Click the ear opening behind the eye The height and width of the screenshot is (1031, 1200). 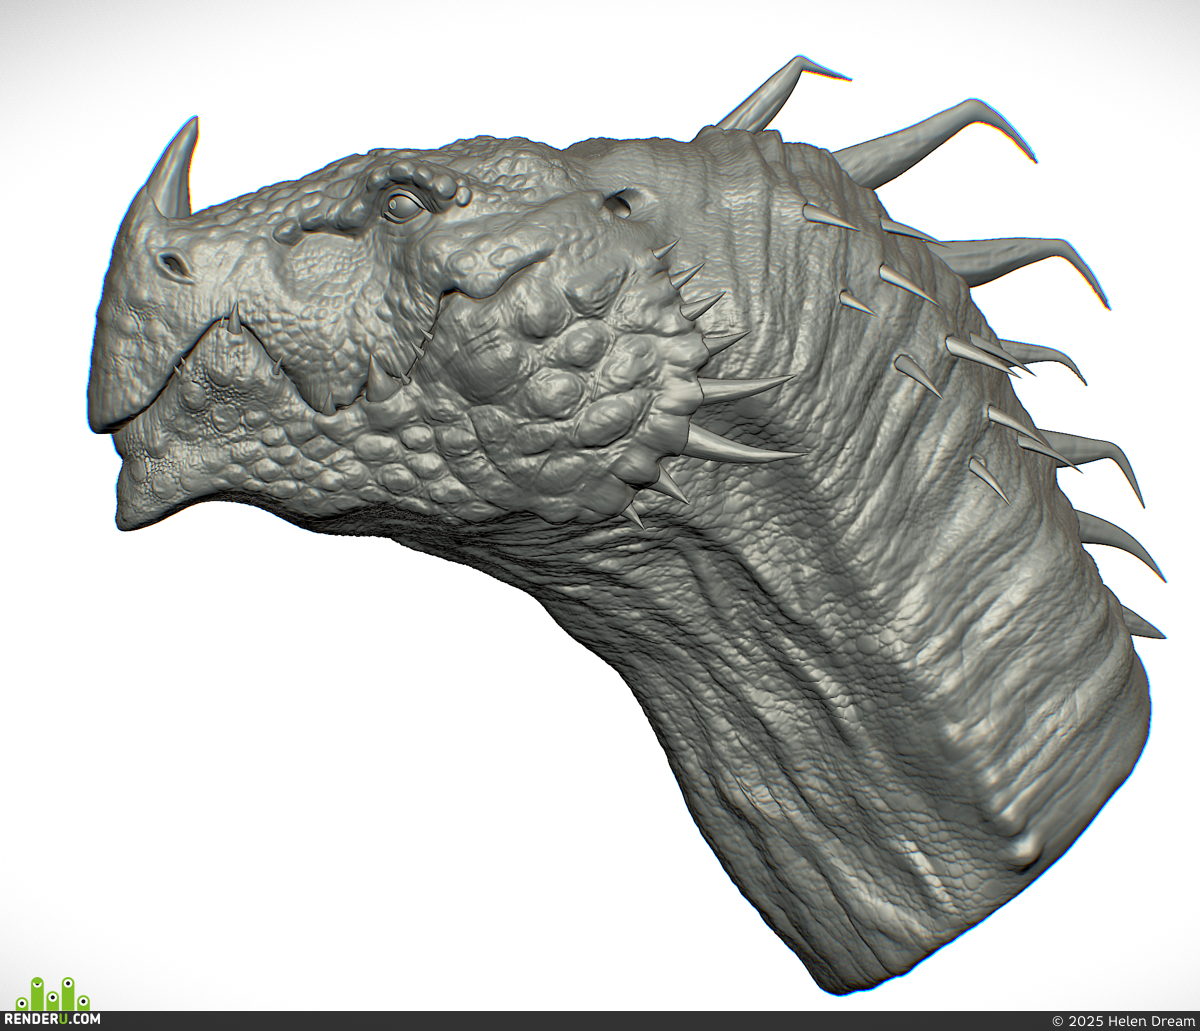click(x=617, y=204)
